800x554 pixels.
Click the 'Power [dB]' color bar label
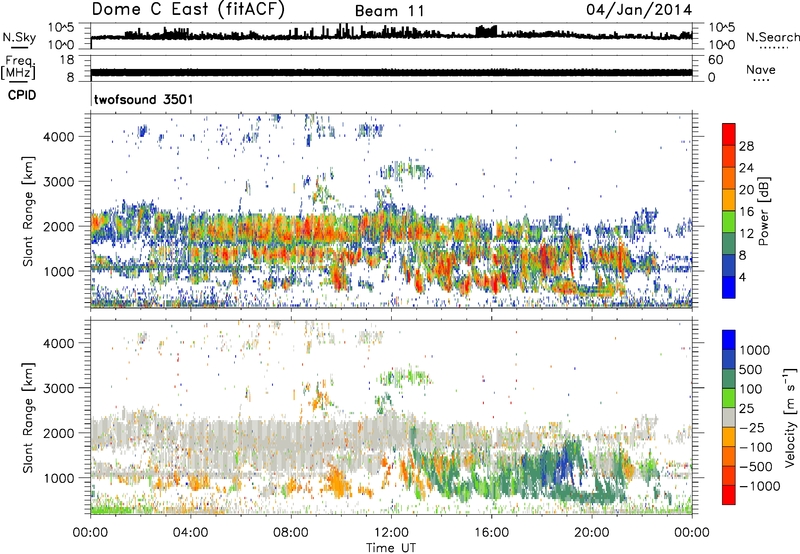763,211
